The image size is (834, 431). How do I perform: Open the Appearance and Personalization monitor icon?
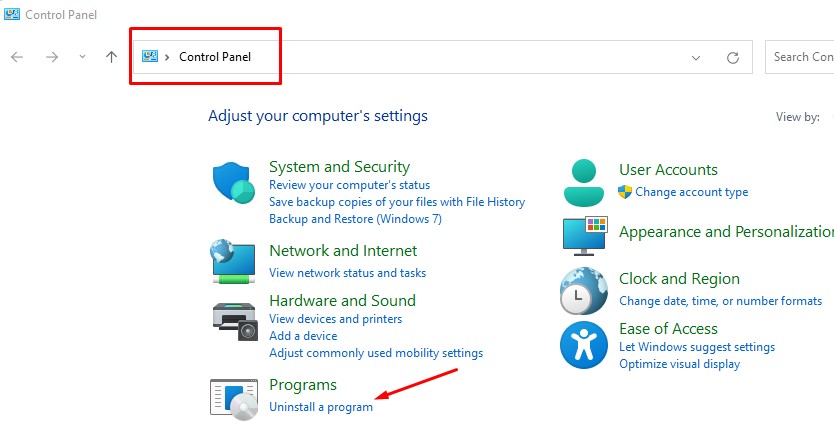585,235
